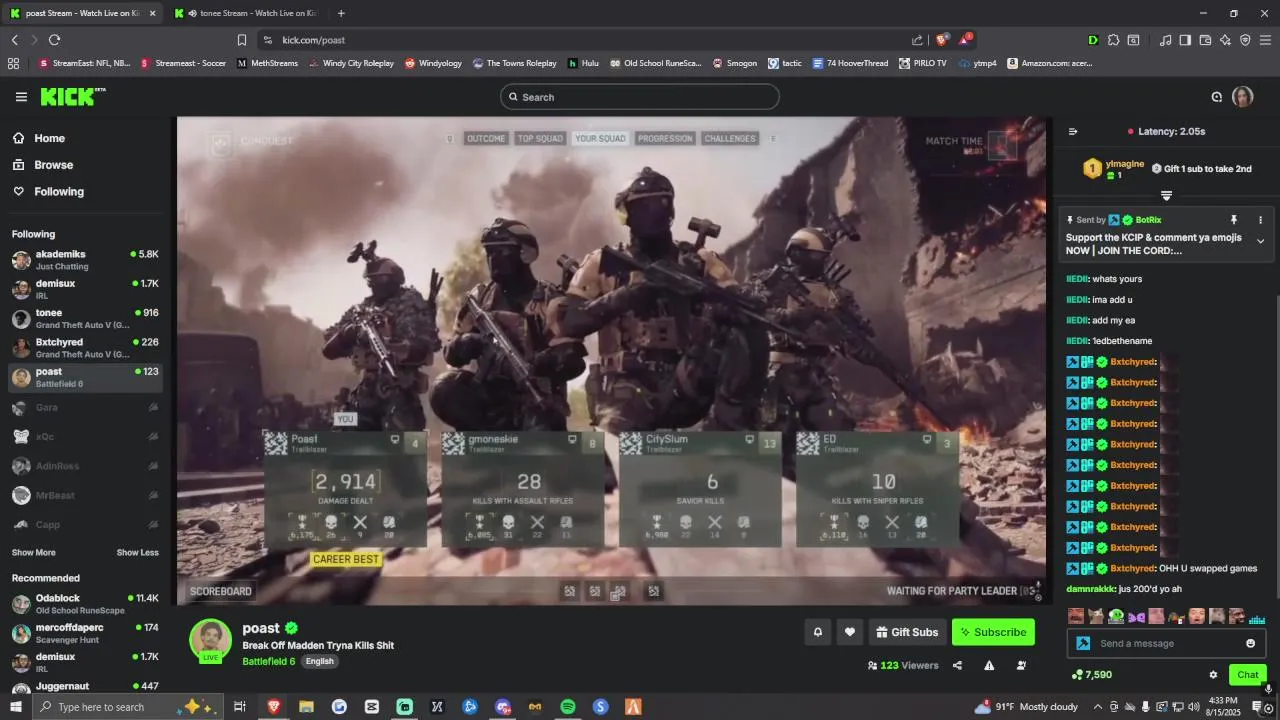Open the browser extensions puzzle icon

(1113, 40)
